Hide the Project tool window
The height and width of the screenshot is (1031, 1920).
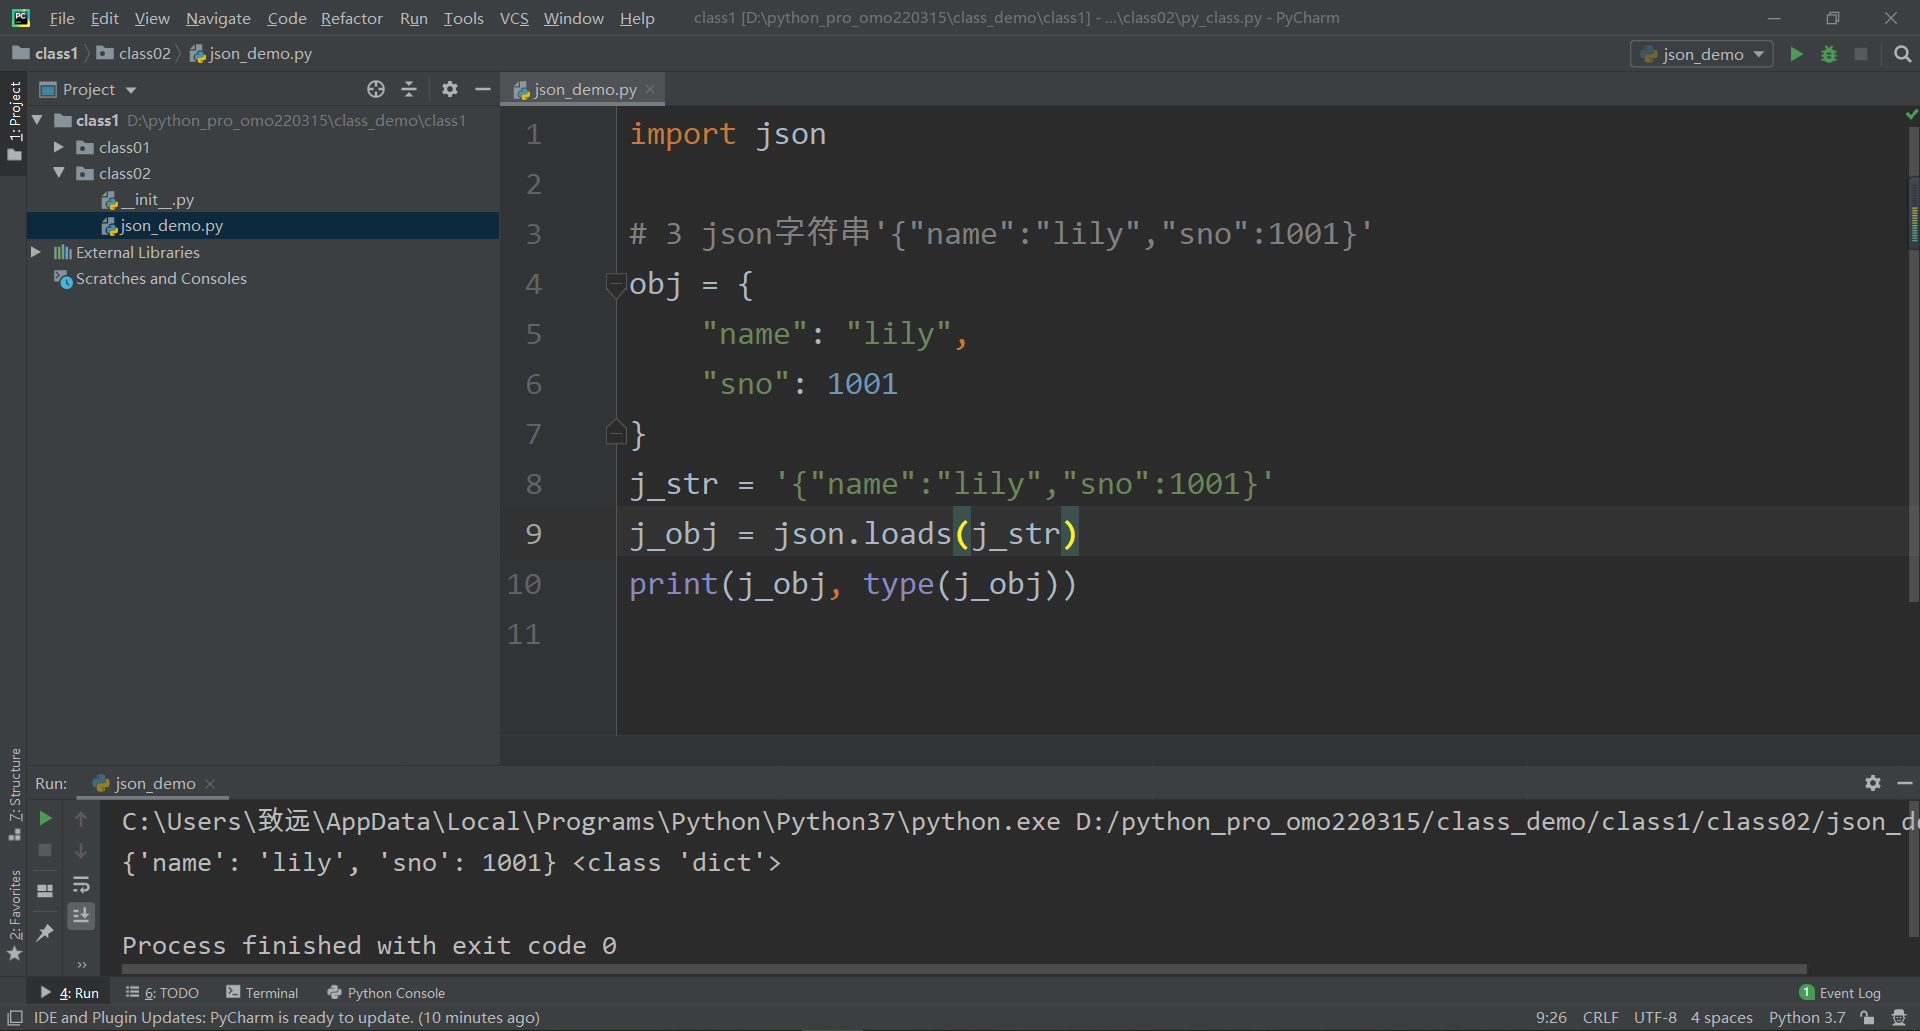pos(483,89)
